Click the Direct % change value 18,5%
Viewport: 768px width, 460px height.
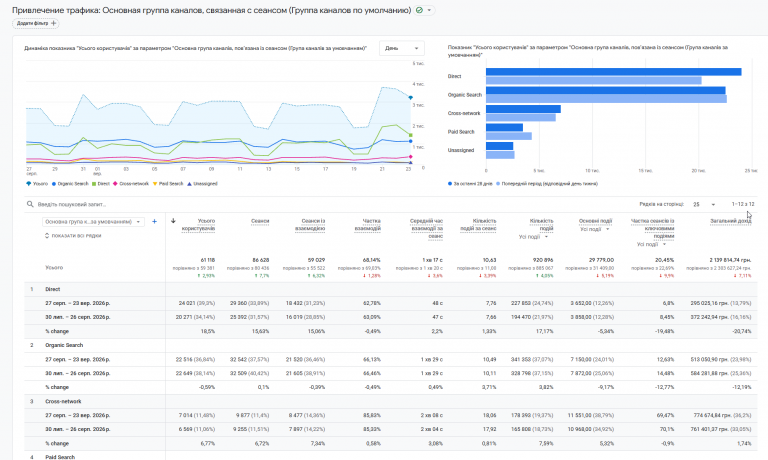tap(208, 331)
